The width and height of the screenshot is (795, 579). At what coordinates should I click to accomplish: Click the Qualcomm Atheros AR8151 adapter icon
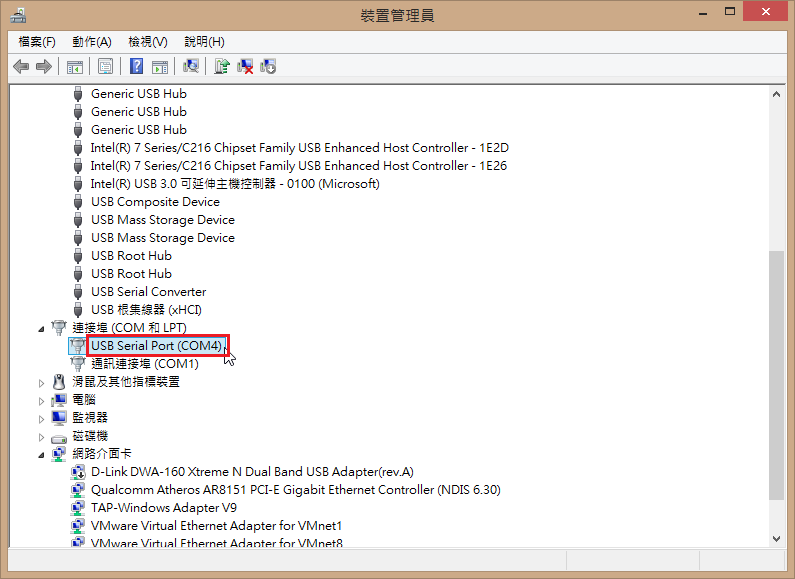[78, 490]
